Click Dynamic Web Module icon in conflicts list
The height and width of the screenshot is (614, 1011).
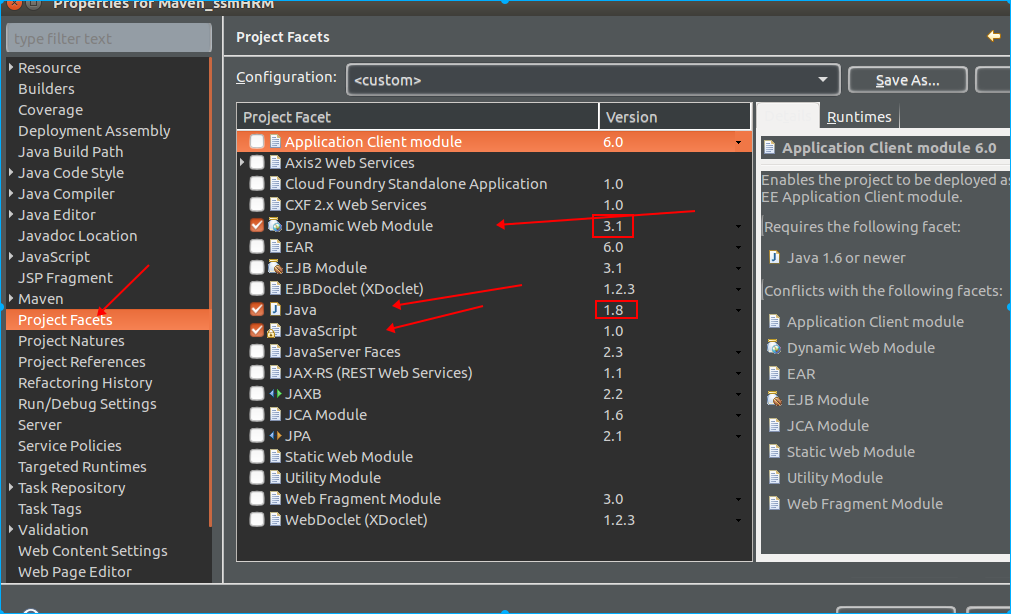pyautogui.click(x=774, y=348)
